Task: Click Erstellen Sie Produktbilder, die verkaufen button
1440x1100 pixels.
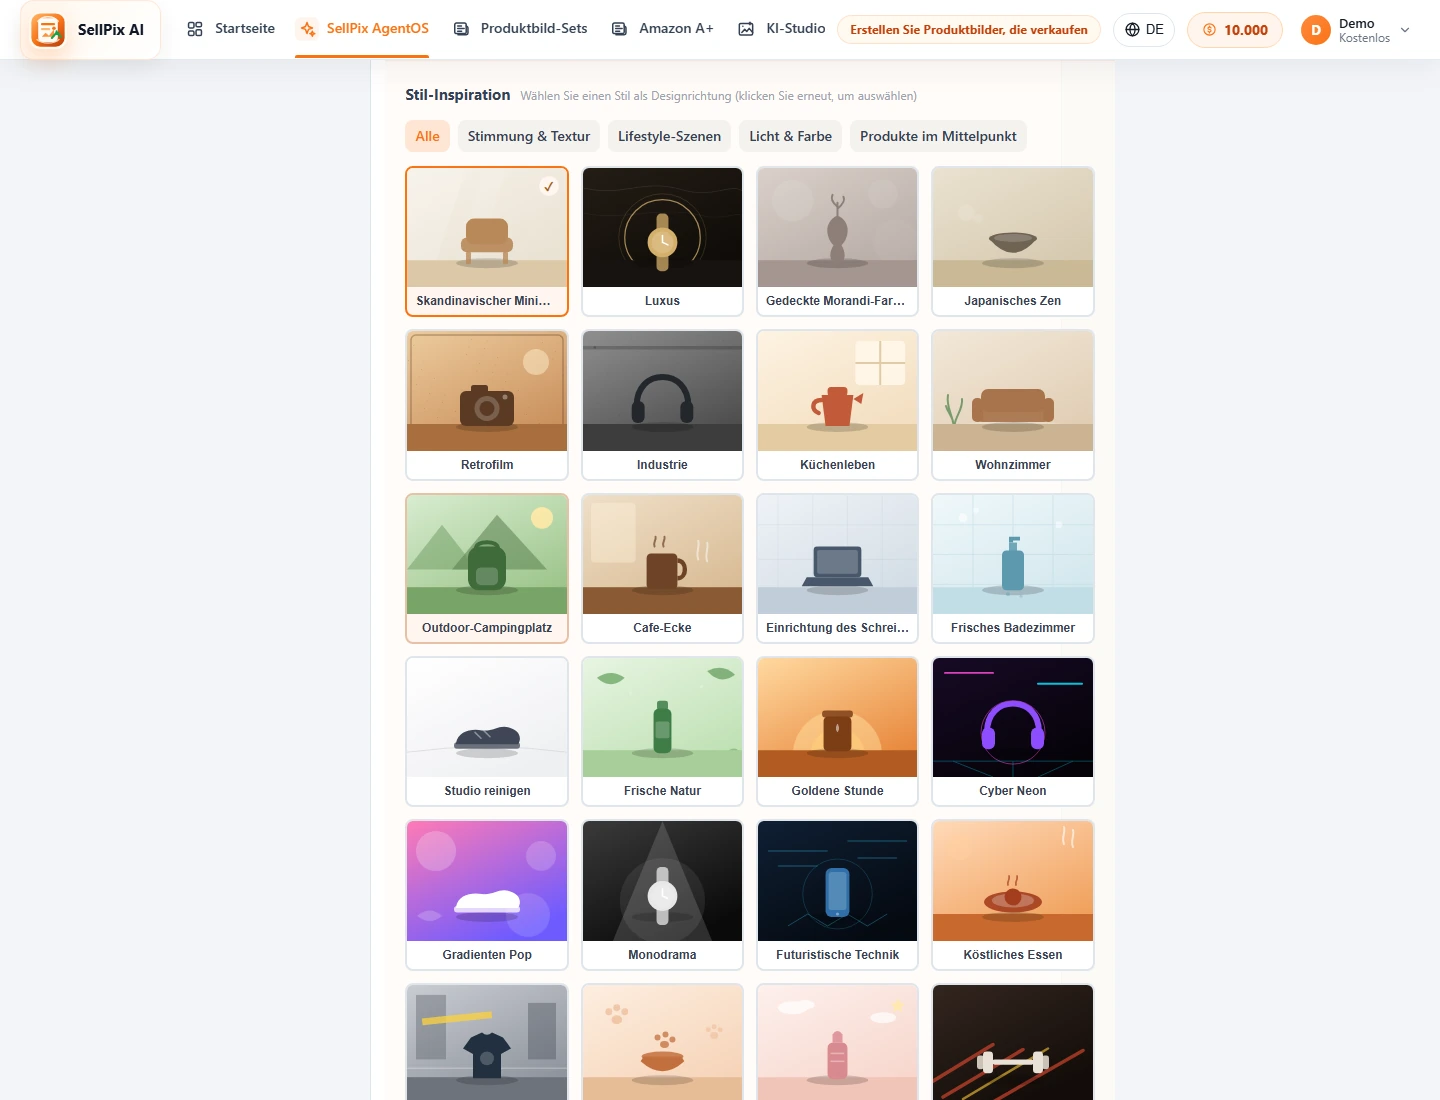Action: (x=969, y=30)
